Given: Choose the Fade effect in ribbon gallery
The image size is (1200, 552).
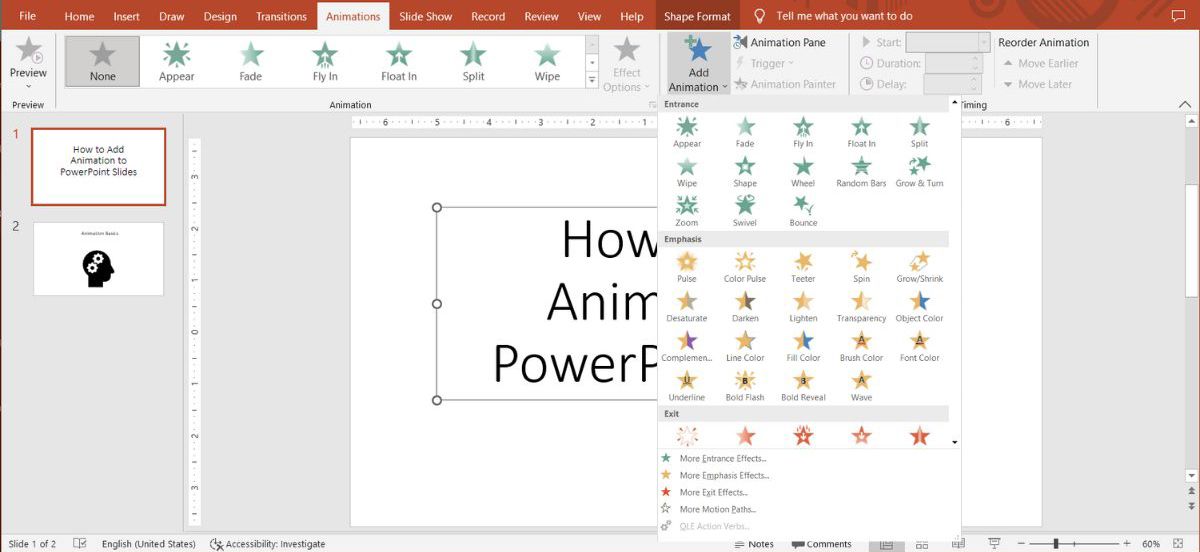Looking at the screenshot, I should pyautogui.click(x=250, y=61).
